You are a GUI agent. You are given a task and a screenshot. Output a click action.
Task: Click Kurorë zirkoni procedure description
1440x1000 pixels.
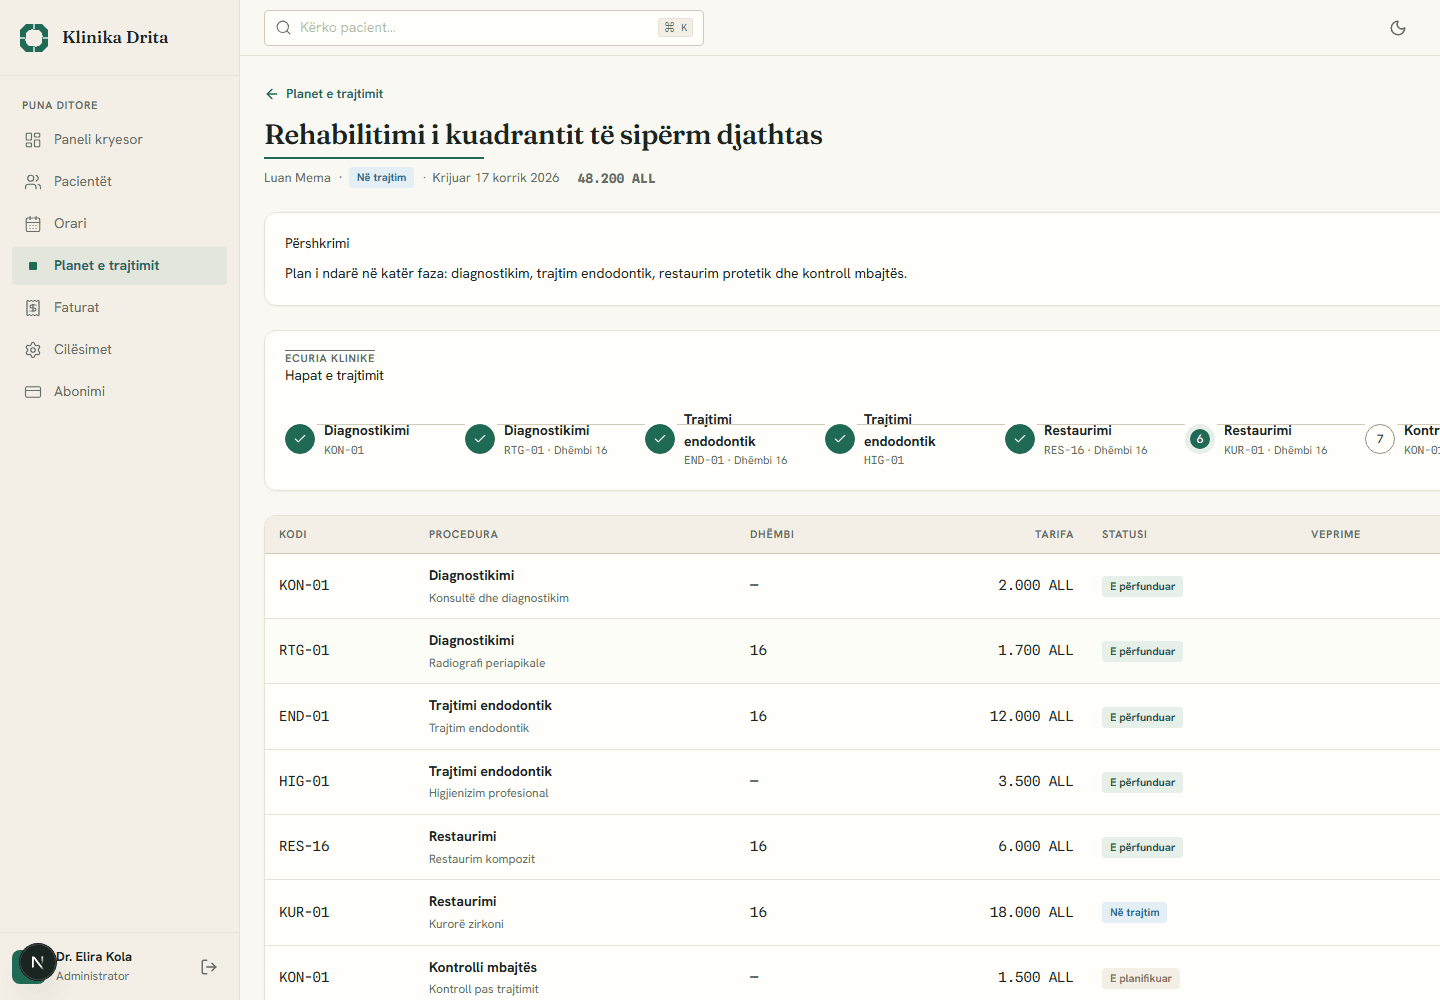click(466, 925)
